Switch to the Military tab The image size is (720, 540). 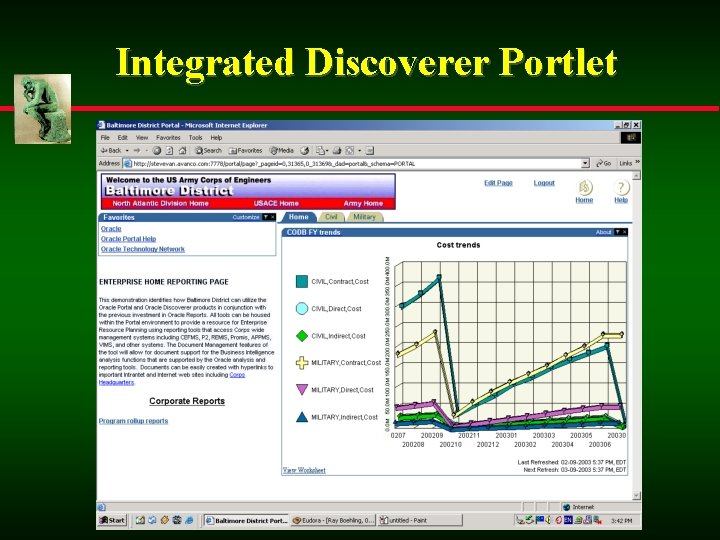365,217
